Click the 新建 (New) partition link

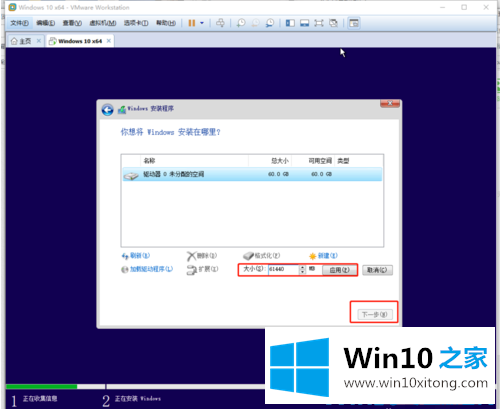click(x=323, y=256)
